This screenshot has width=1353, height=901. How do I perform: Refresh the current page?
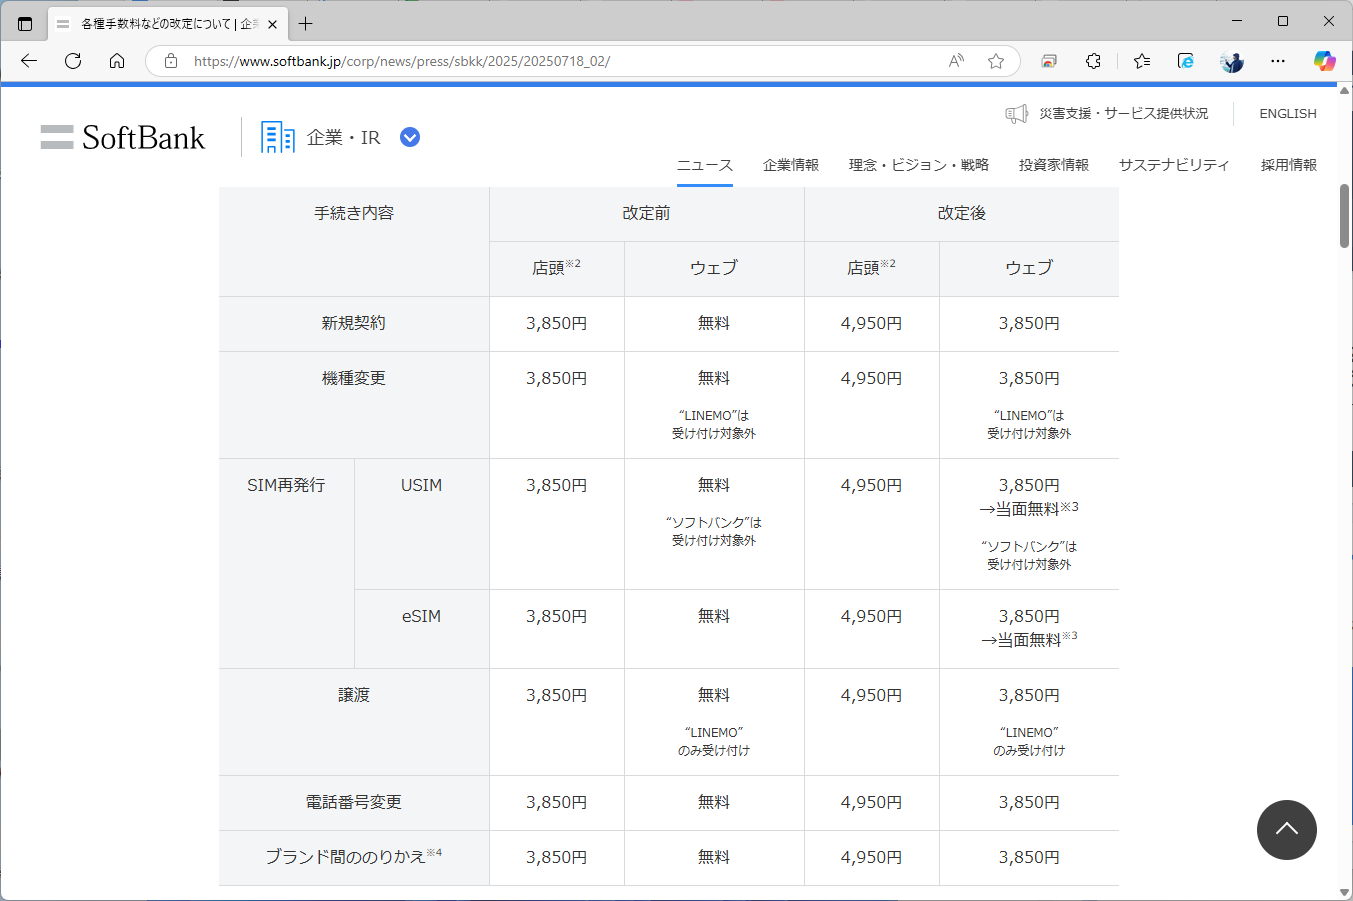pyautogui.click(x=72, y=61)
